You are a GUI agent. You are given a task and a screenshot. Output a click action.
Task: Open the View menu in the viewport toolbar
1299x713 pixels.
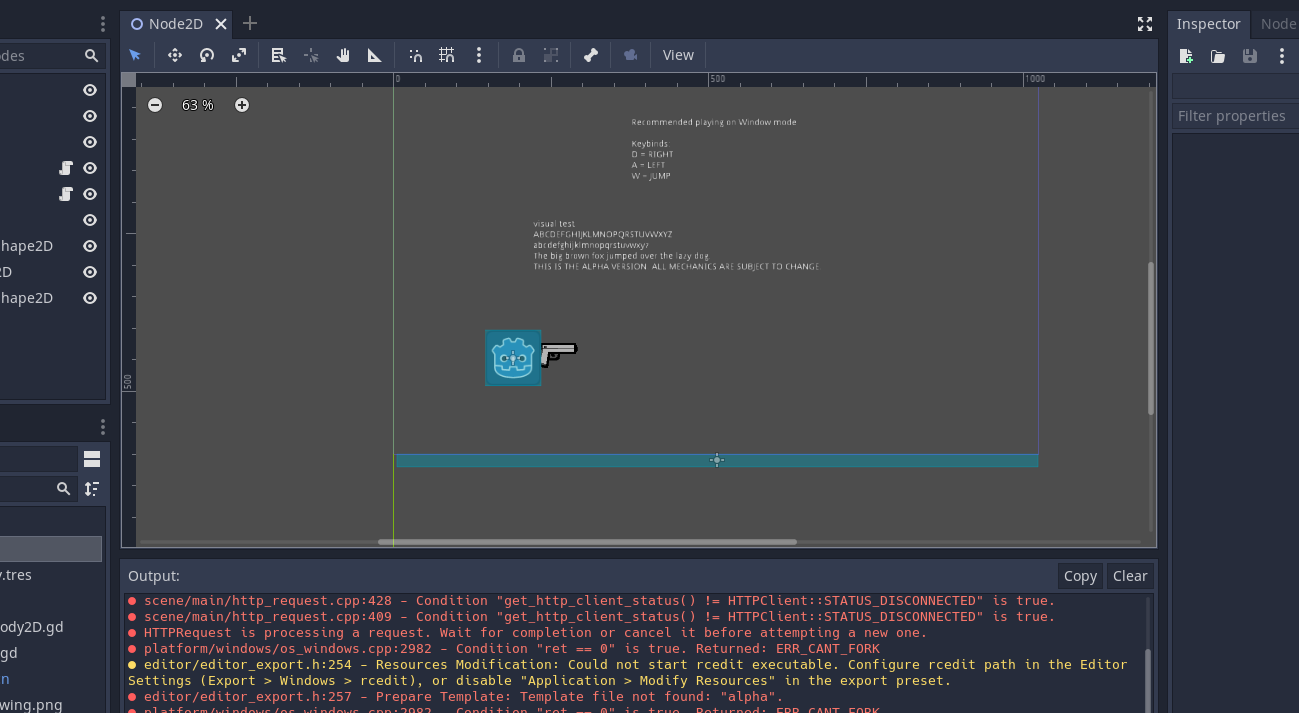678,55
